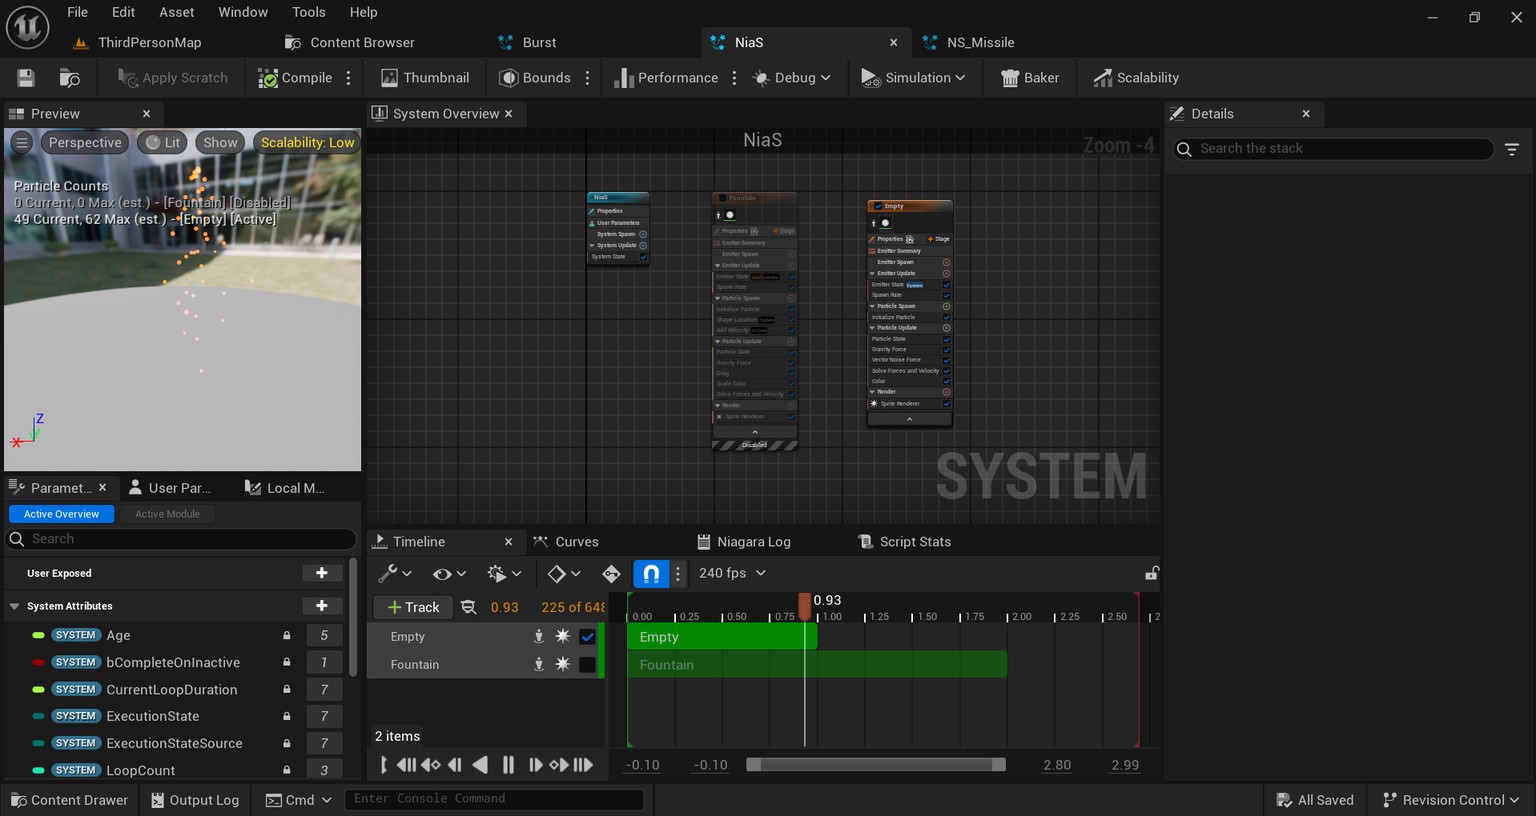Click the Browse to asset icon
This screenshot has width=1536, height=816.
(70, 78)
